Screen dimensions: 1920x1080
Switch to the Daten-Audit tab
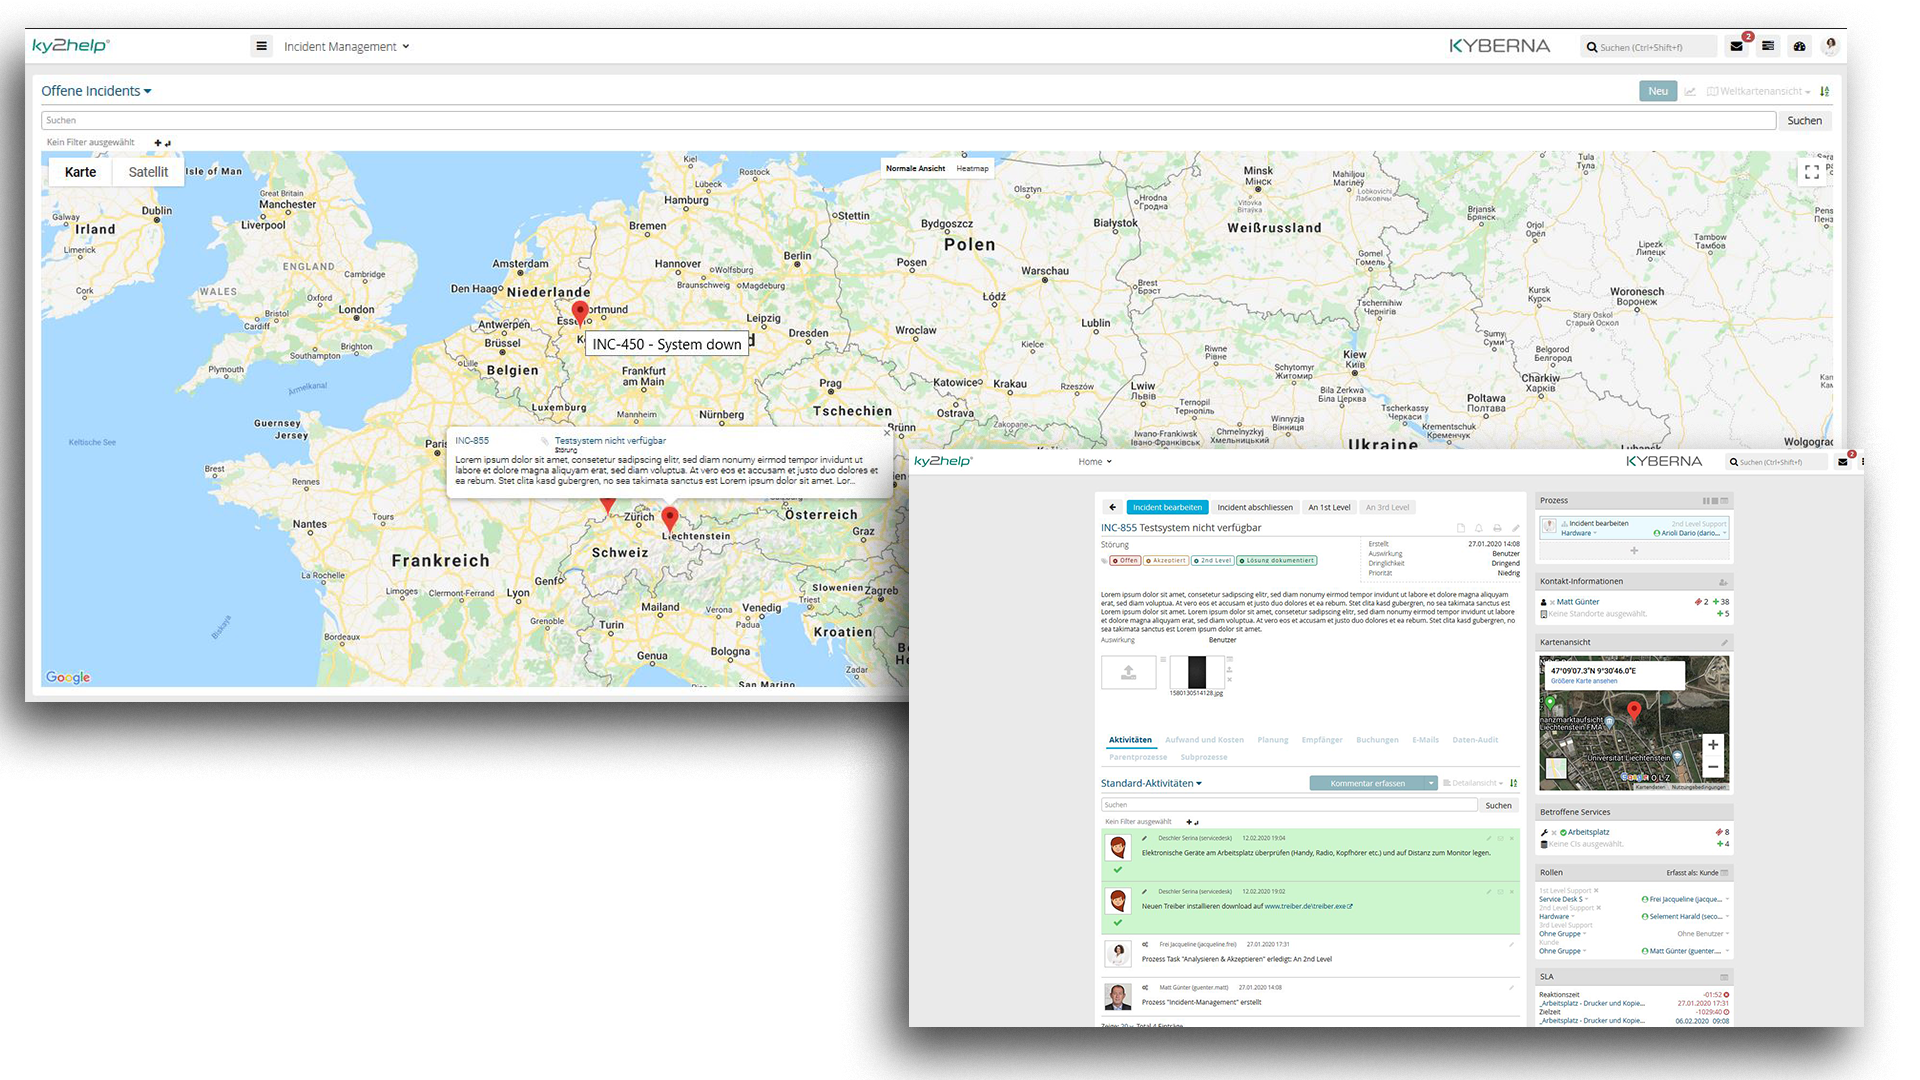coord(1475,740)
